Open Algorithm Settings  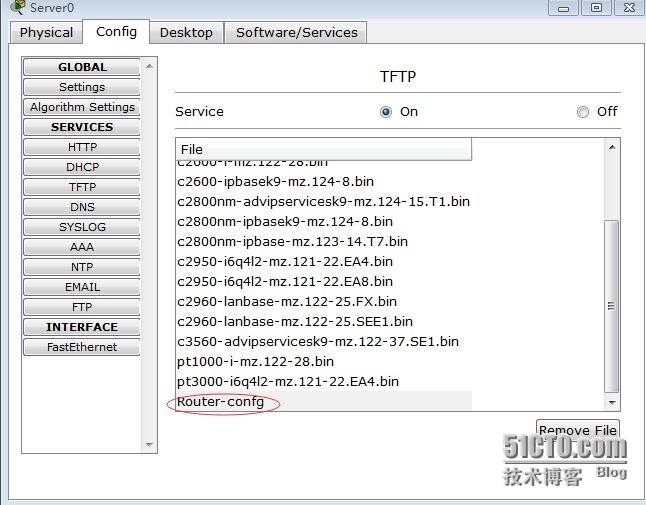pyautogui.click(x=82, y=107)
